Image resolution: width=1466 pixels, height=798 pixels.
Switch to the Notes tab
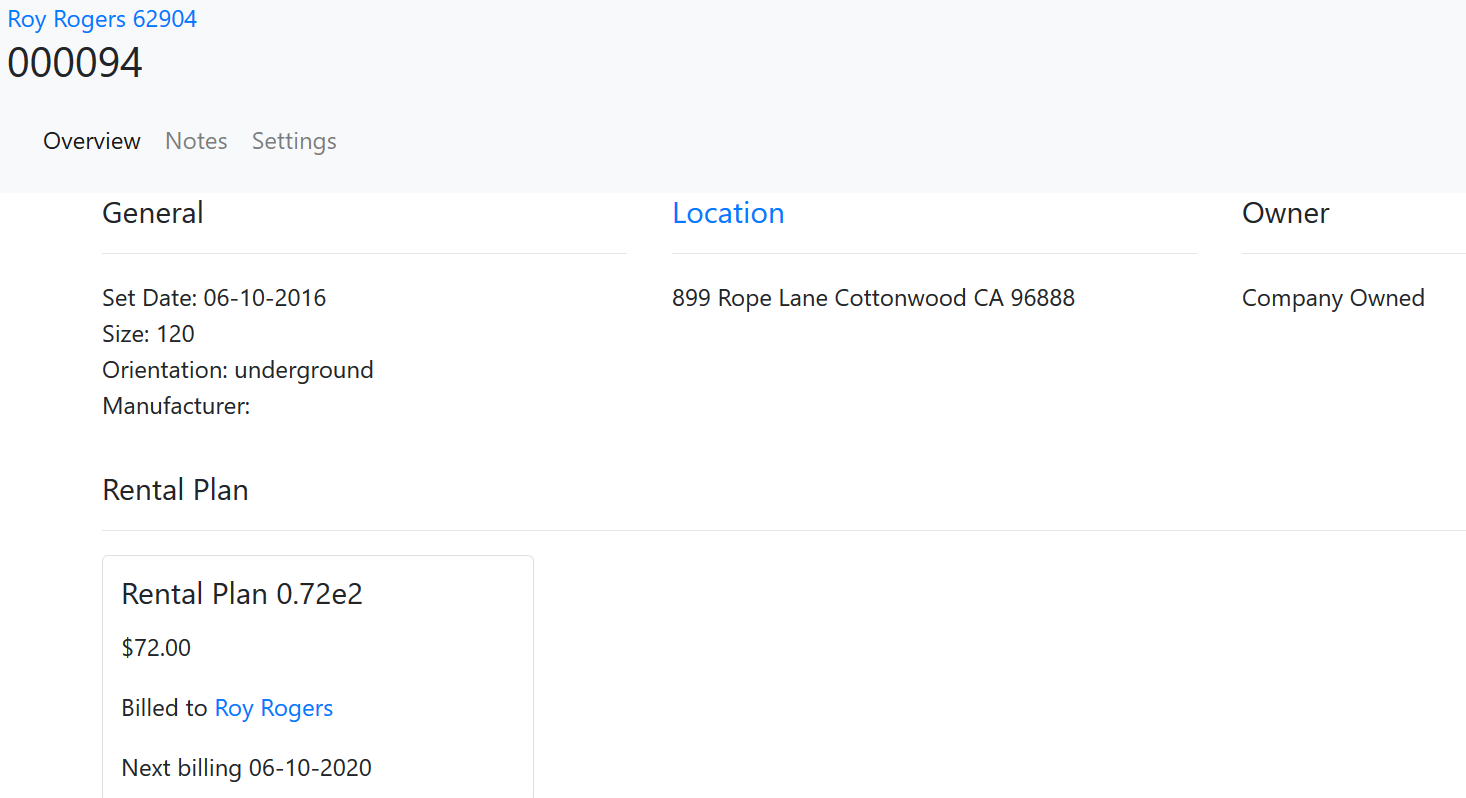click(x=196, y=141)
